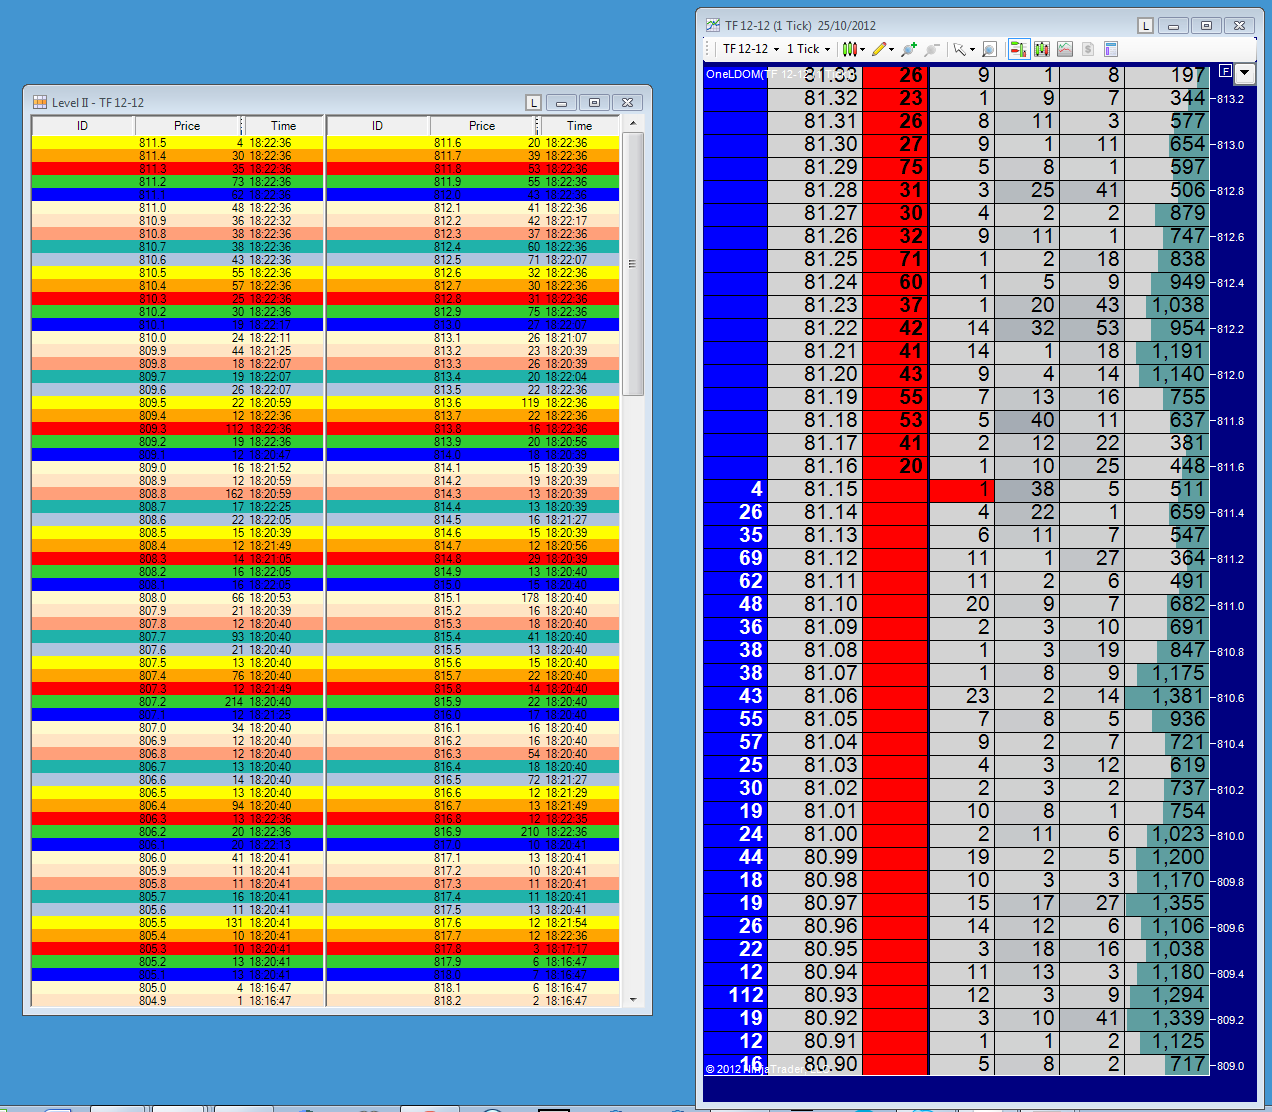Click the Level II vertical scrollbar thumb
Screen dimensions: 1272x1112
[x=632, y=264]
